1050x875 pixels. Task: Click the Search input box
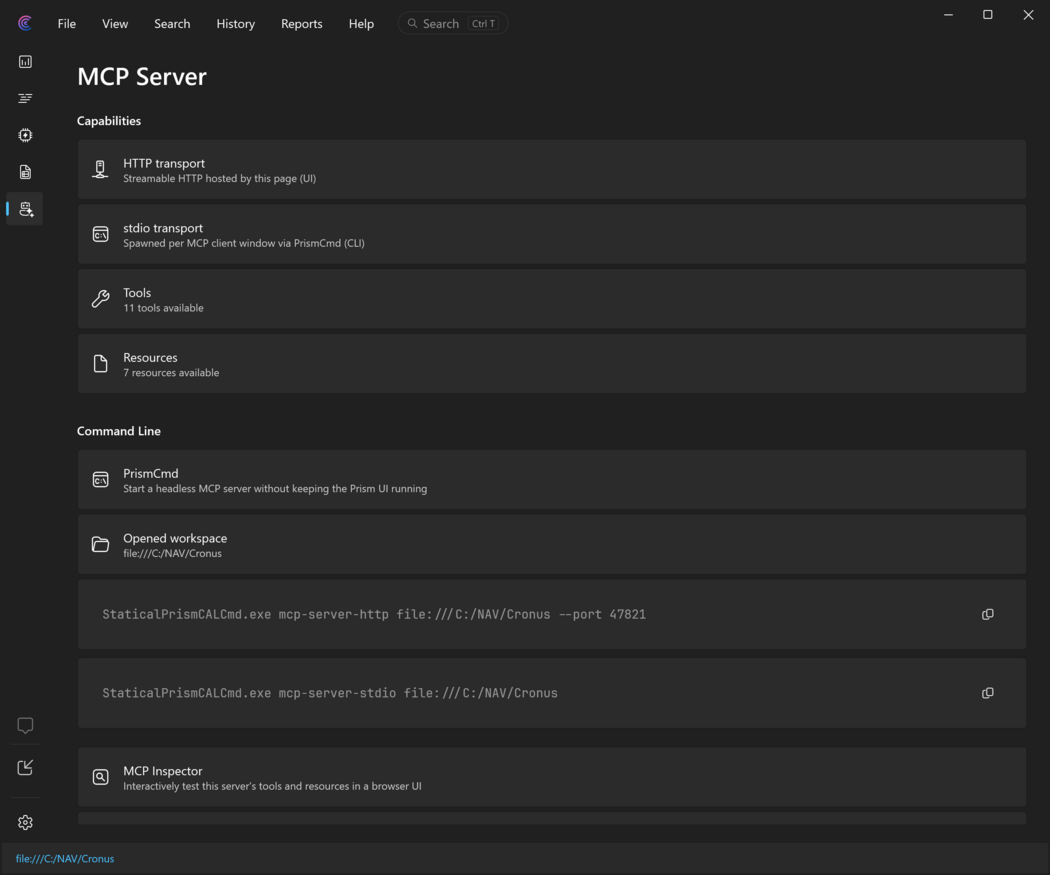(x=453, y=23)
